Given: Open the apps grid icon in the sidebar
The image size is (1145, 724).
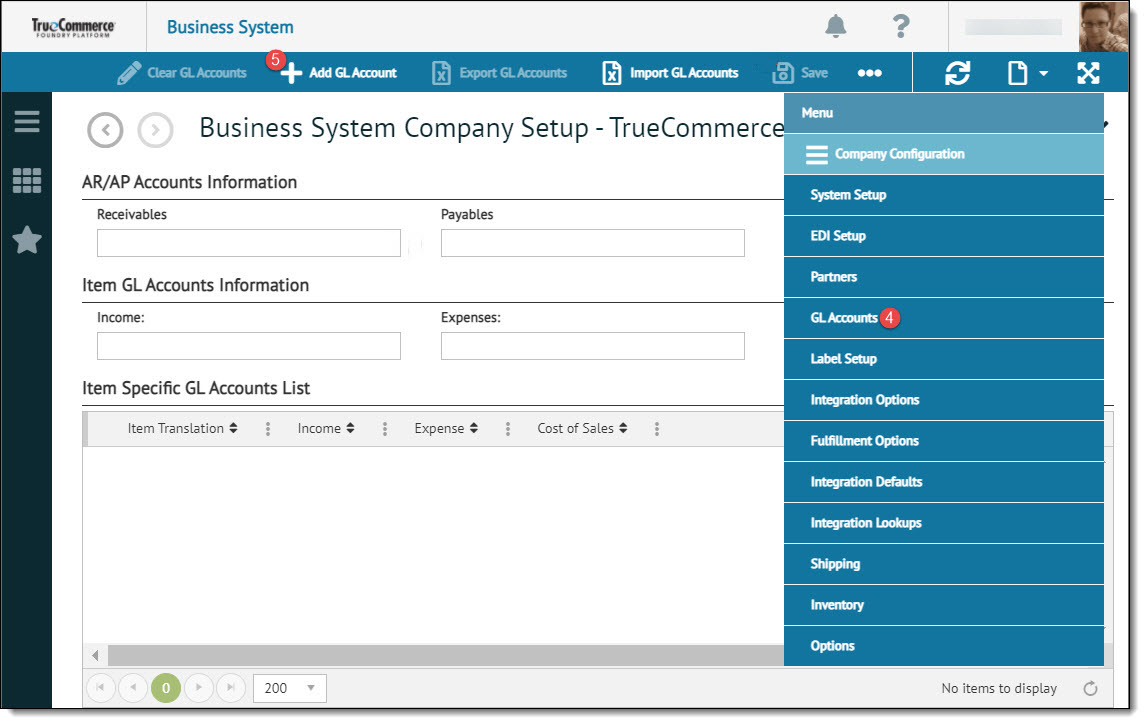Looking at the screenshot, I should (26, 181).
